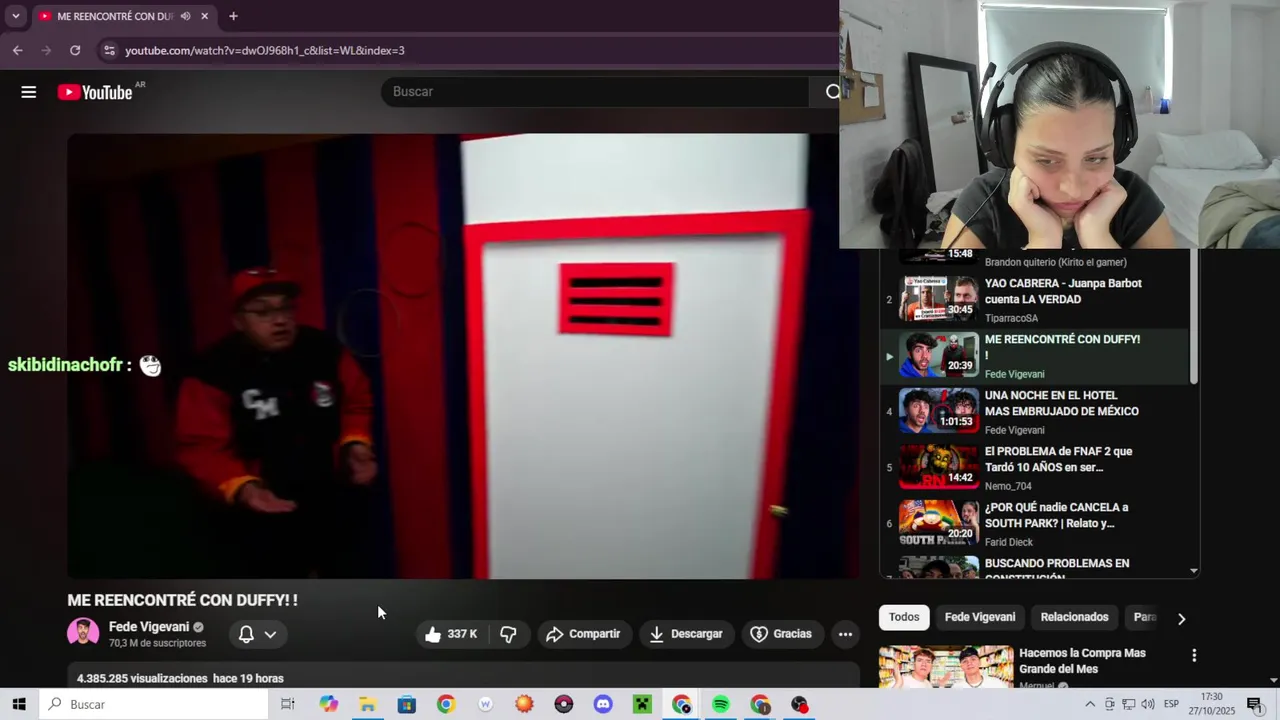Open Spotify from the taskbar

(x=721, y=704)
